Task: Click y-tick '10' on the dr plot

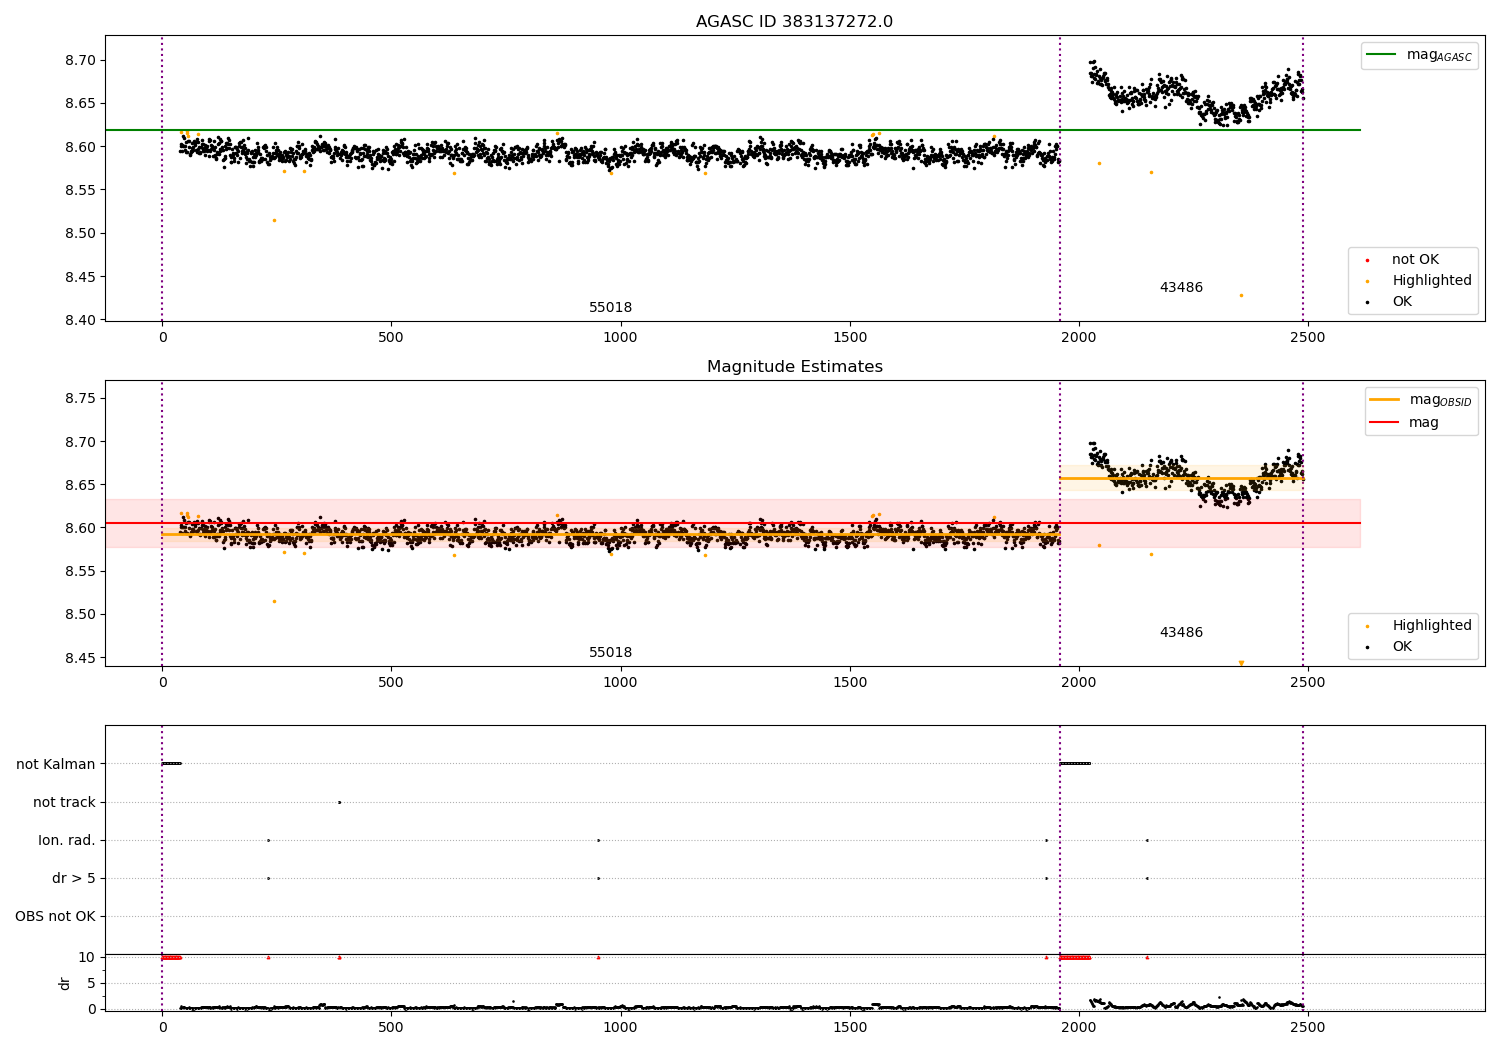Action: (87, 957)
